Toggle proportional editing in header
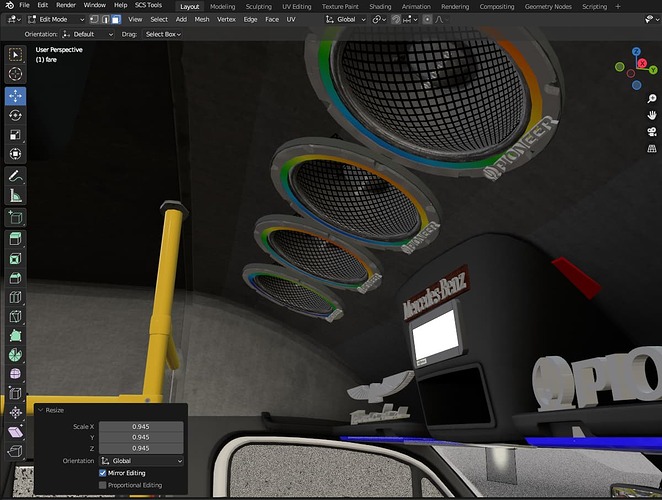The image size is (662, 500). coord(427,19)
